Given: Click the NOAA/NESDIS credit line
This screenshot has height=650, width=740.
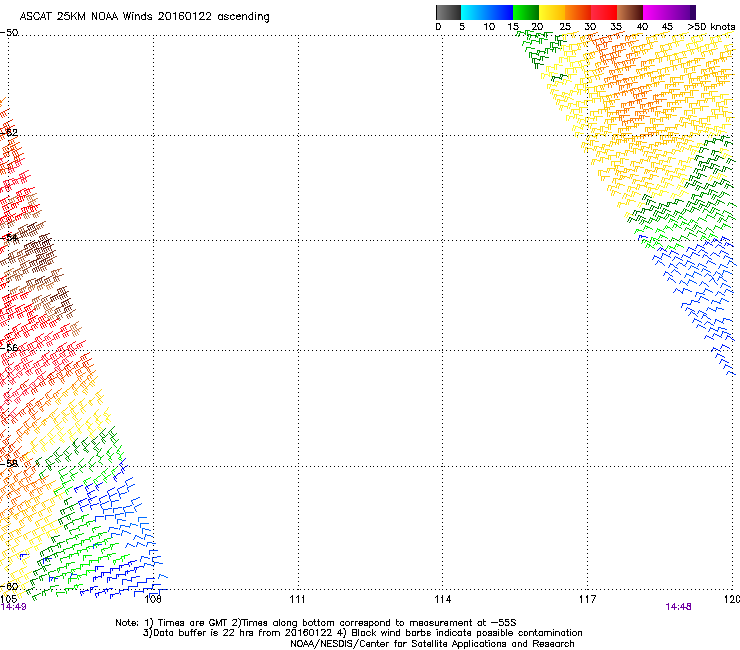Looking at the screenshot, I should tap(432, 644).
